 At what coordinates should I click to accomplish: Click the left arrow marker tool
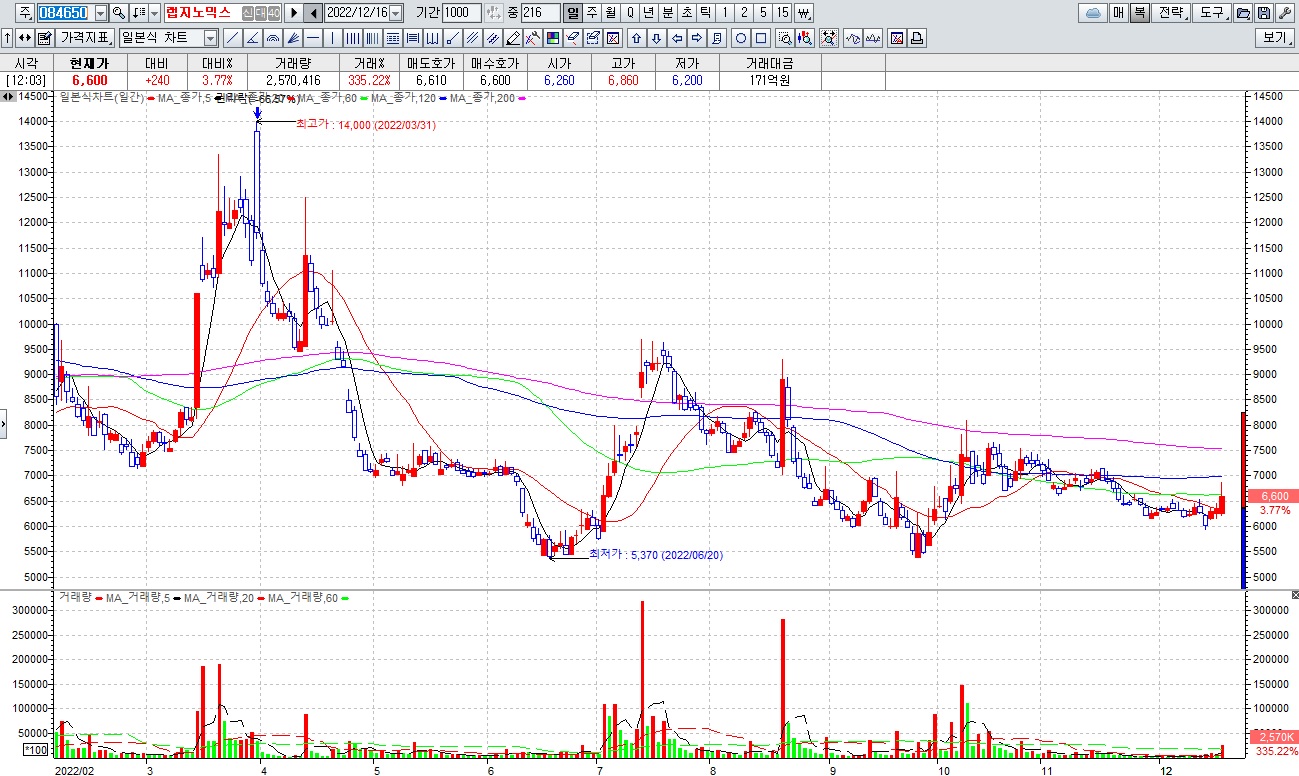[x=677, y=38]
